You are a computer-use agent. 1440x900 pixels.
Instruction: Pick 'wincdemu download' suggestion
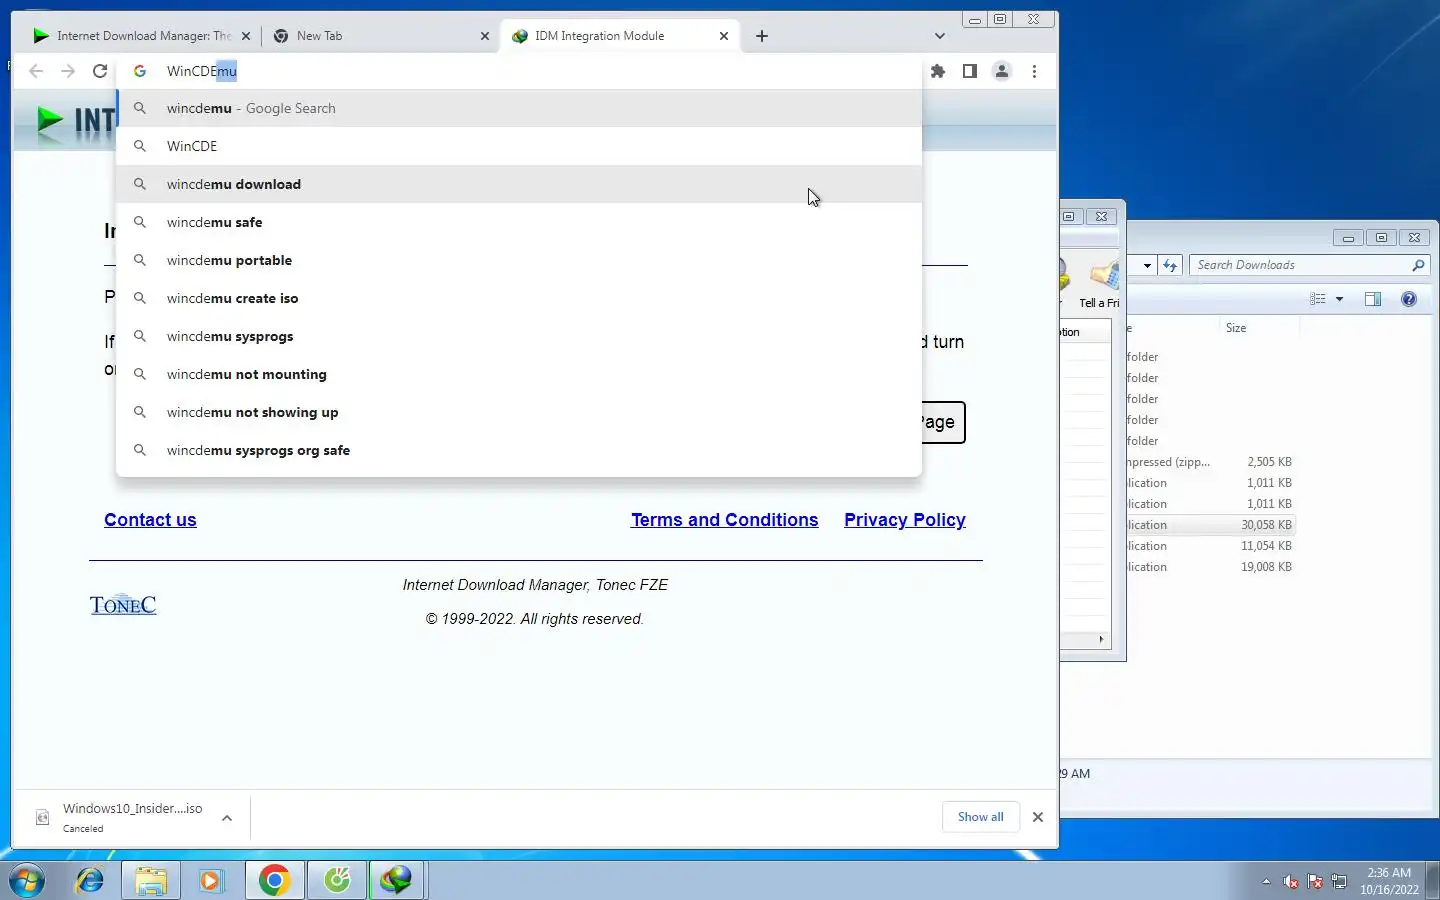click(x=519, y=184)
